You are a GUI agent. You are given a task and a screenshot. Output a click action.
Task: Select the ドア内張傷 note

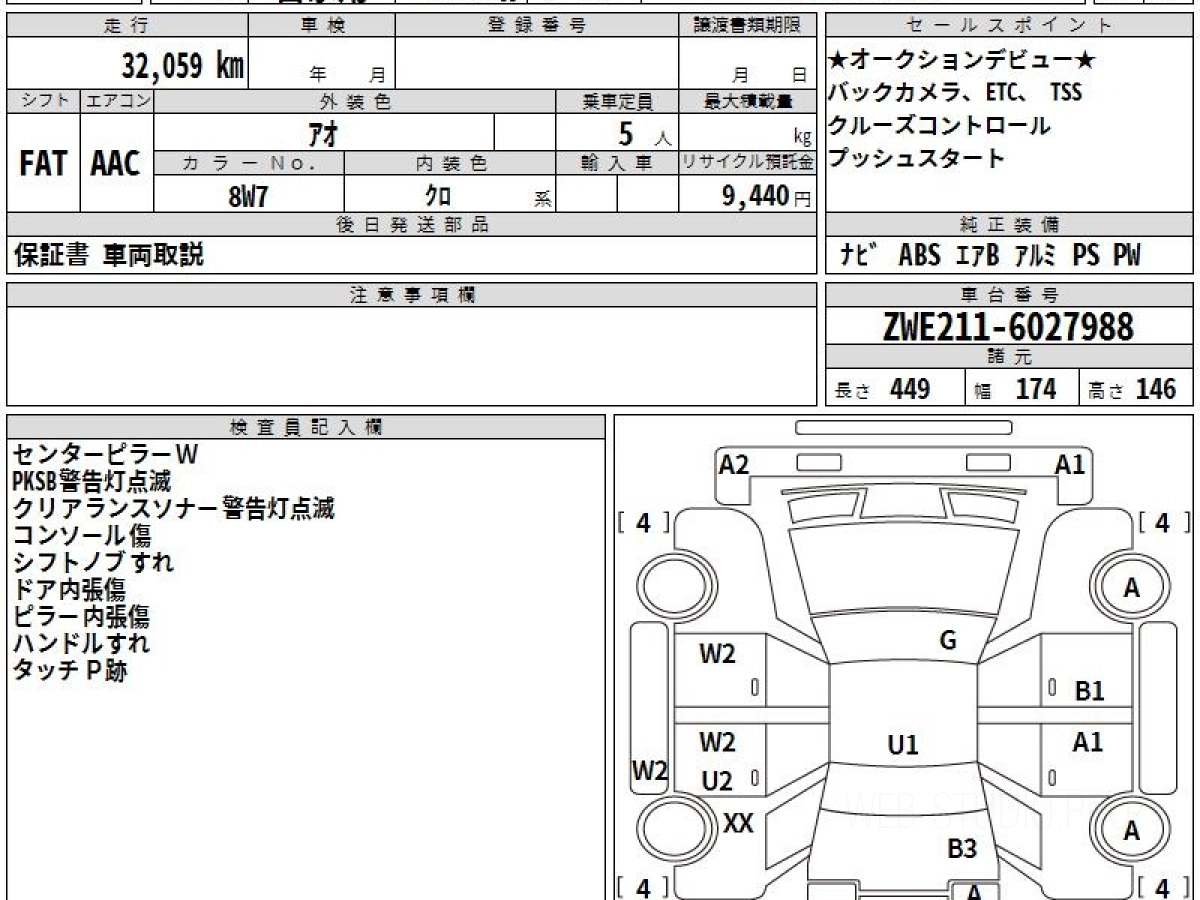(69, 589)
